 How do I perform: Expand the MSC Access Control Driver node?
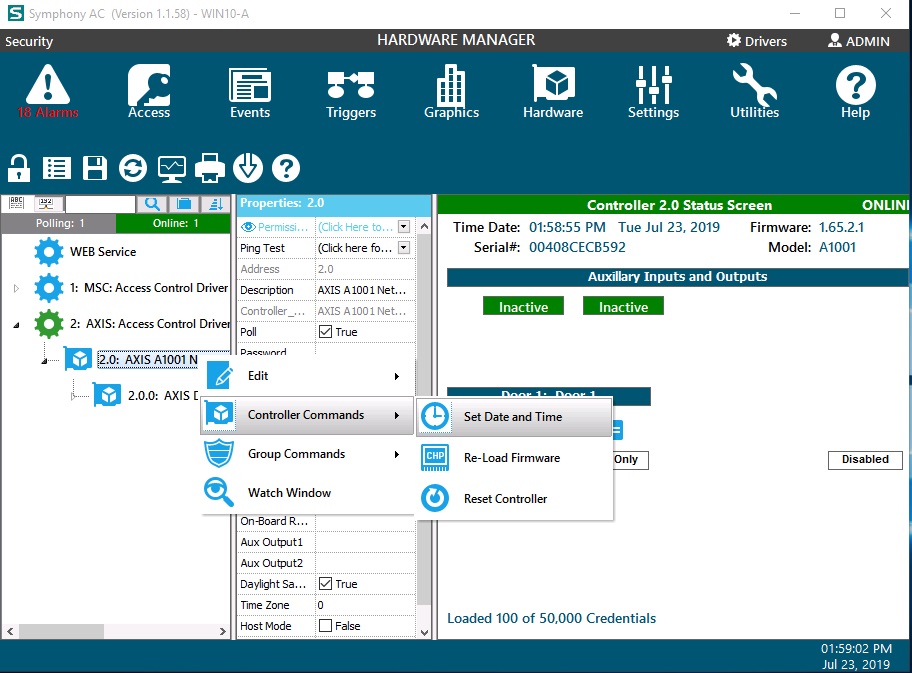point(16,288)
